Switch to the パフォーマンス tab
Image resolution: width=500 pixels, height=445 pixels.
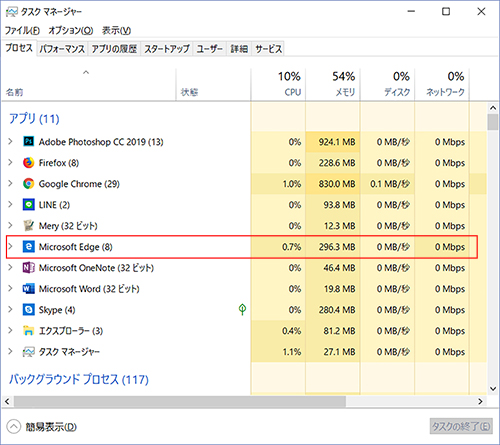click(x=62, y=49)
